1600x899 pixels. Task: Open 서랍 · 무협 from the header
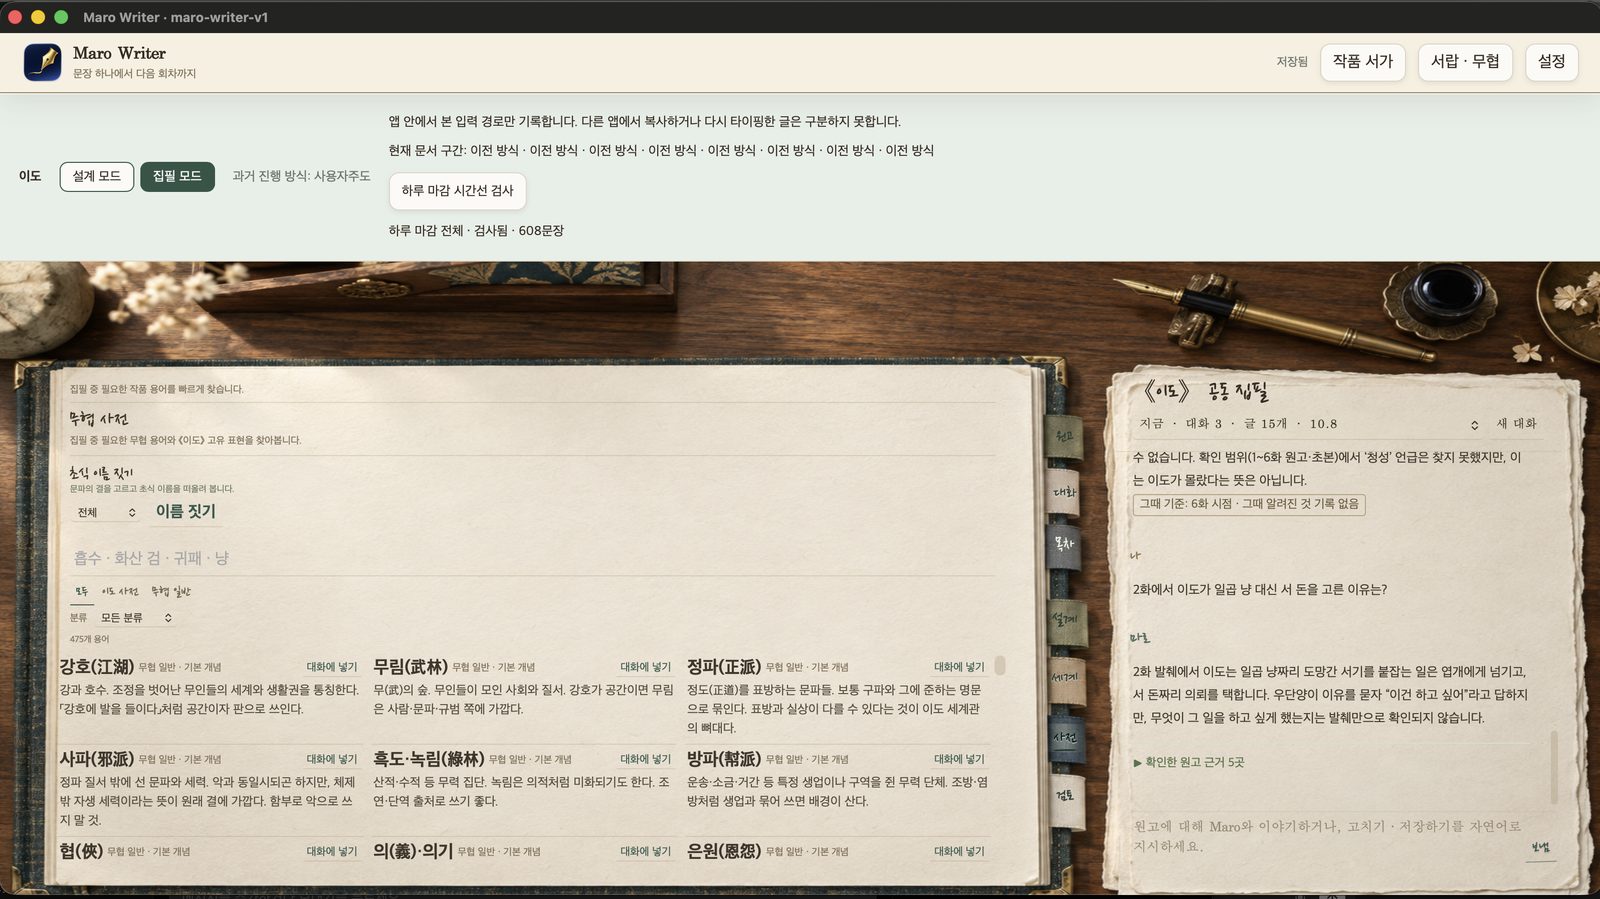(x=1465, y=62)
